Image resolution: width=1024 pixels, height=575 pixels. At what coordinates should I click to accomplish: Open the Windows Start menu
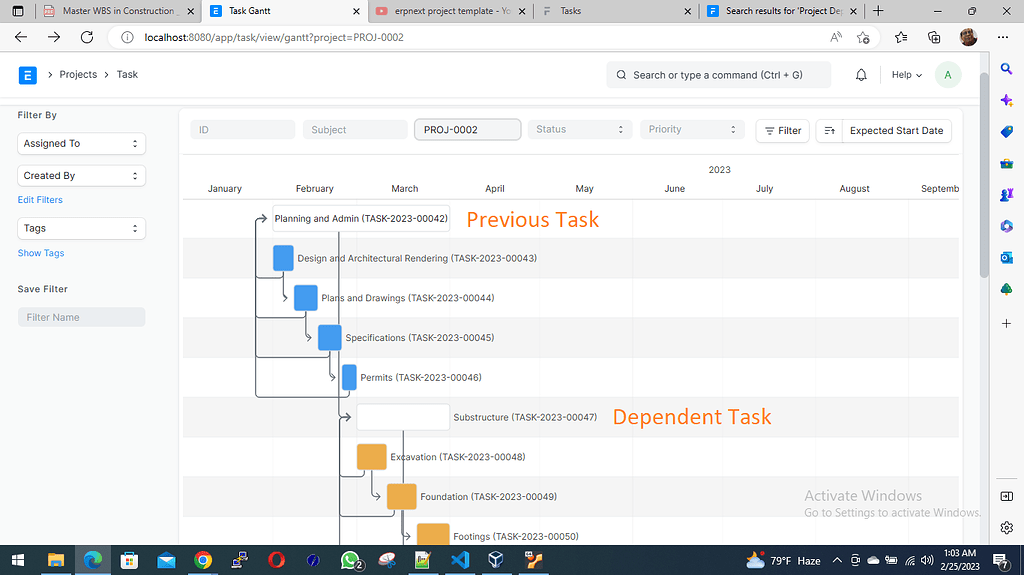18,560
